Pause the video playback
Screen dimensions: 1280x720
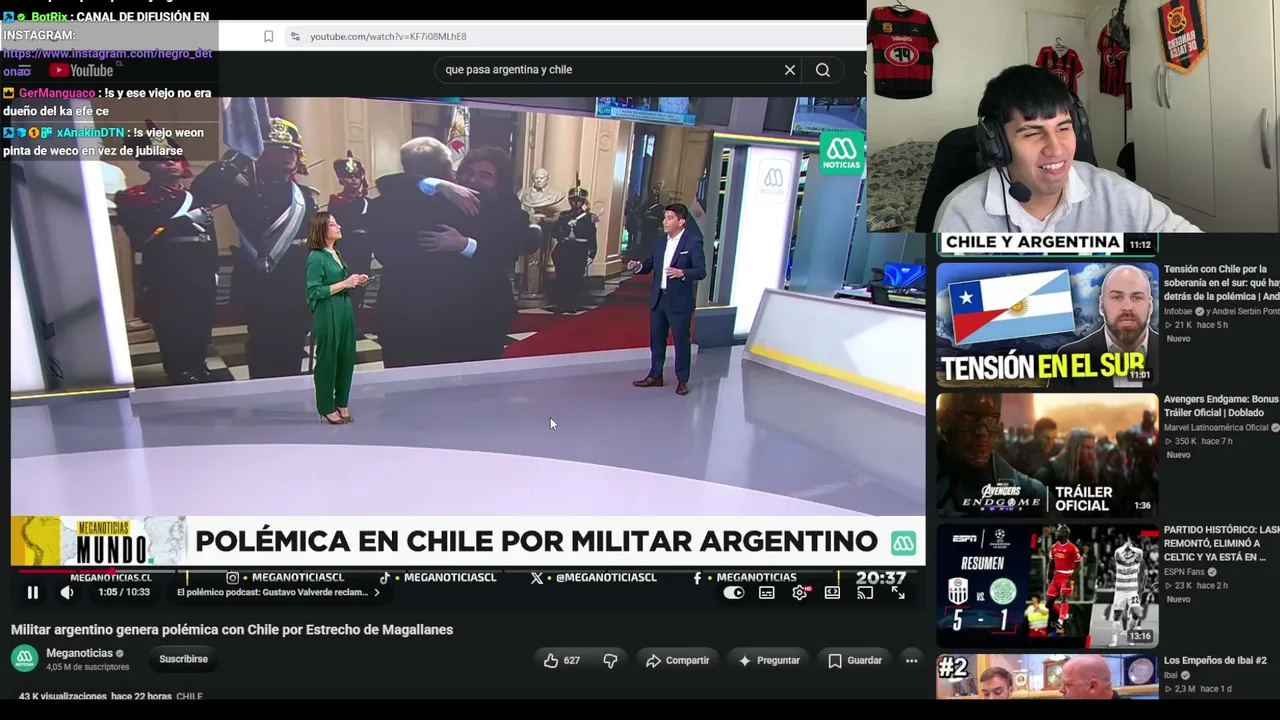(x=32, y=593)
